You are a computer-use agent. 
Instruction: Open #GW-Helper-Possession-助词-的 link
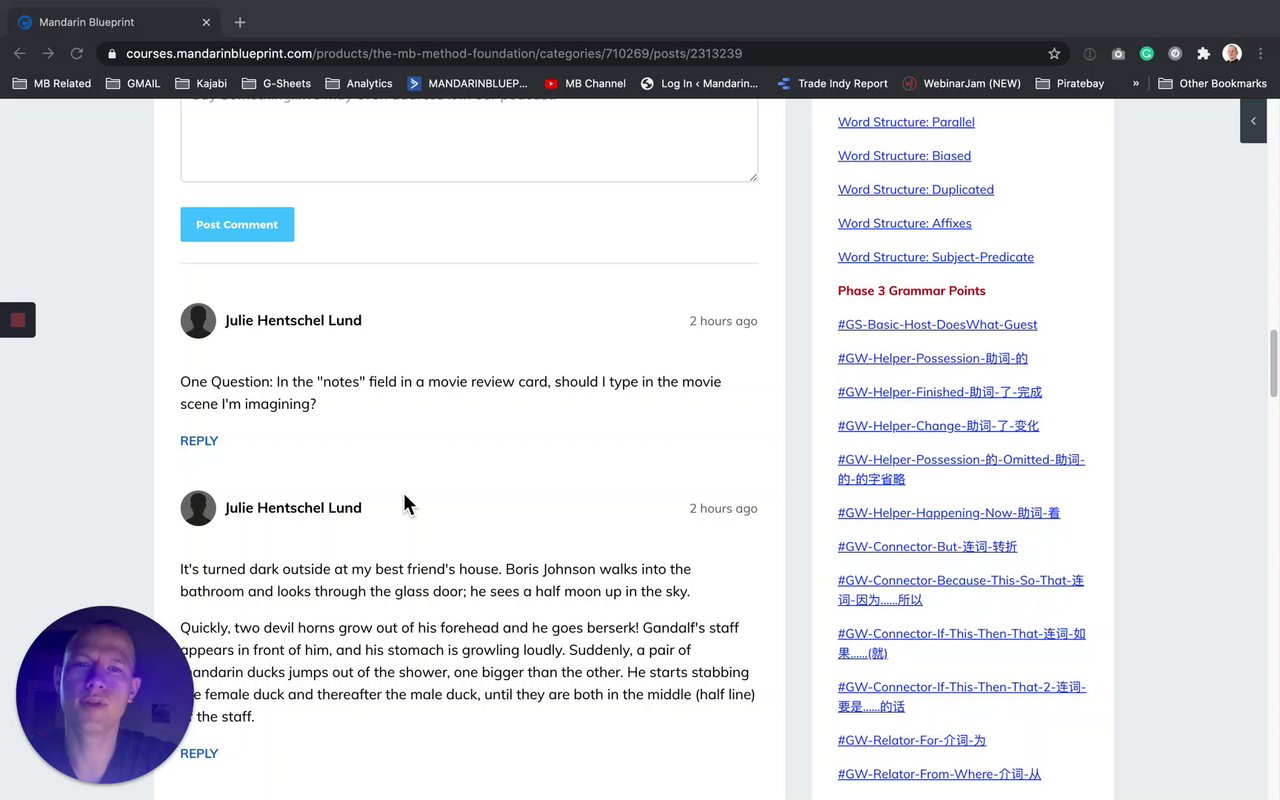coord(933,358)
